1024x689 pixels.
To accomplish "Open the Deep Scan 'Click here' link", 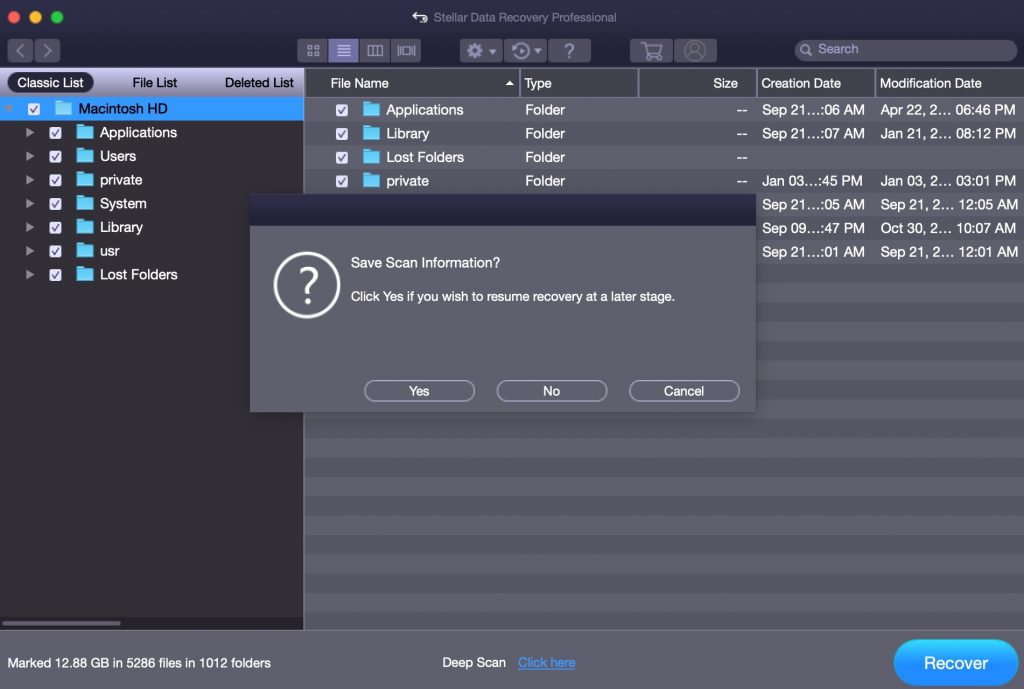I will [x=547, y=662].
